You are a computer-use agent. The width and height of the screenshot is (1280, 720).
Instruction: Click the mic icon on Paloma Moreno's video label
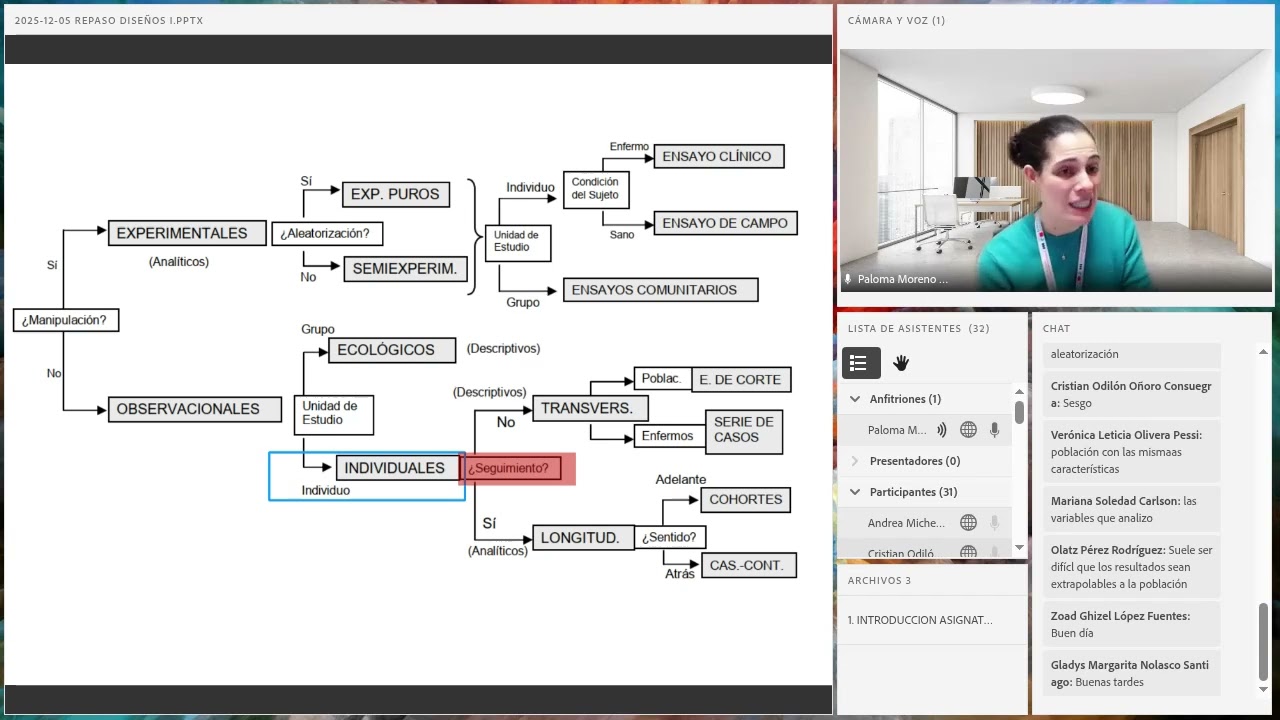pyautogui.click(x=848, y=280)
